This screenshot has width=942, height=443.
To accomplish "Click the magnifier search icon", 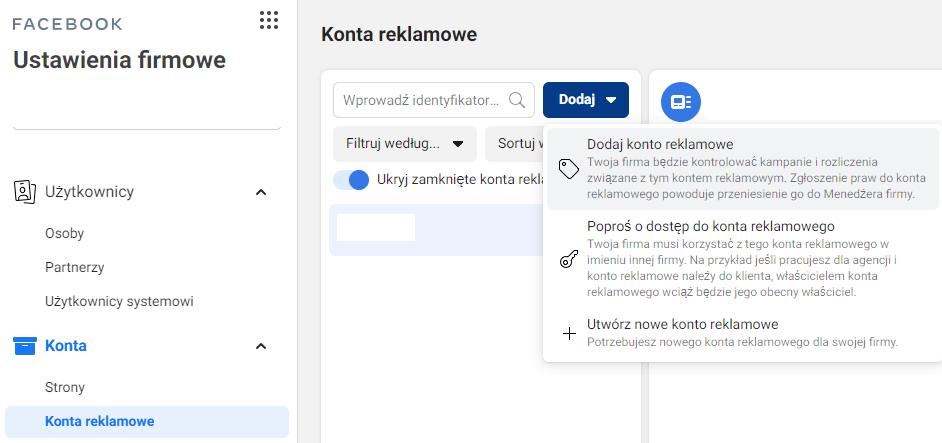I will pos(517,100).
